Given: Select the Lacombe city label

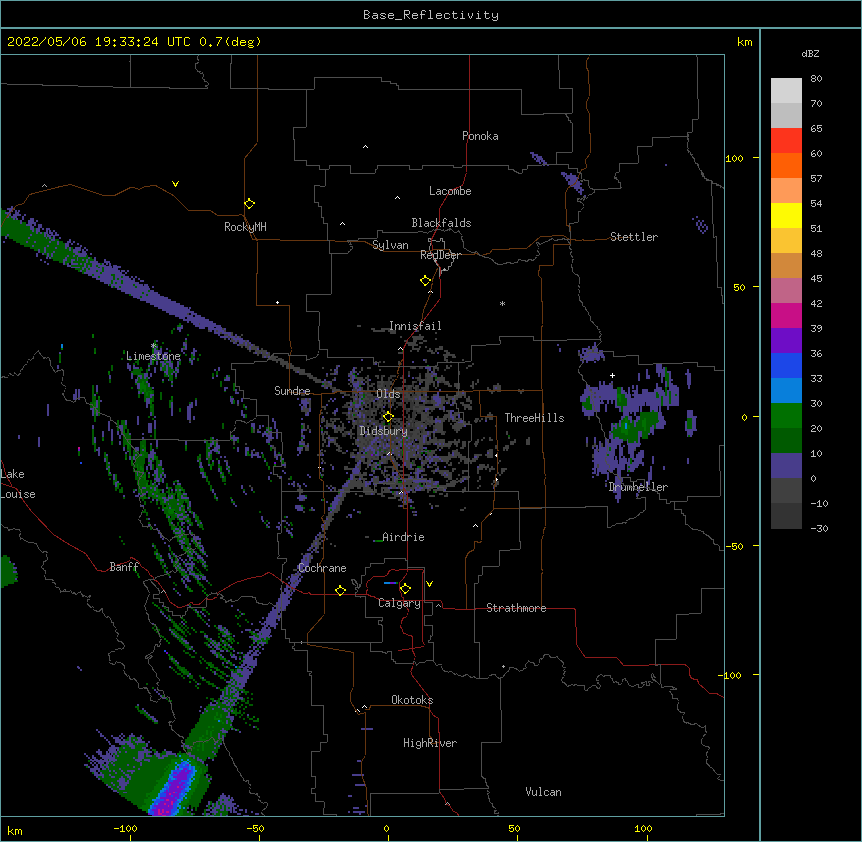Looking at the screenshot, I should (450, 191).
